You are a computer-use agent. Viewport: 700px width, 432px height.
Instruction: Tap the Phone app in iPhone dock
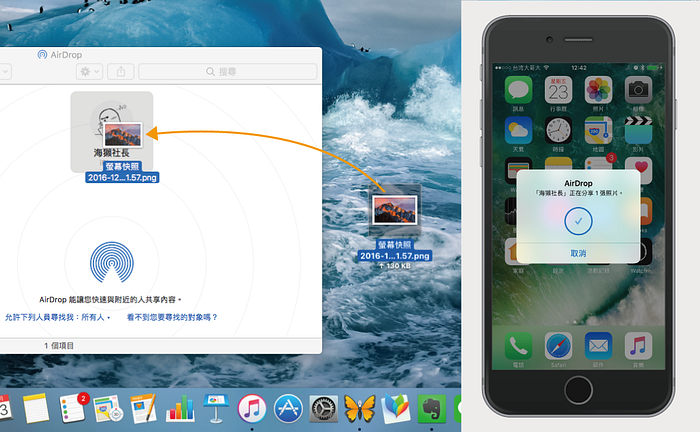(x=518, y=346)
